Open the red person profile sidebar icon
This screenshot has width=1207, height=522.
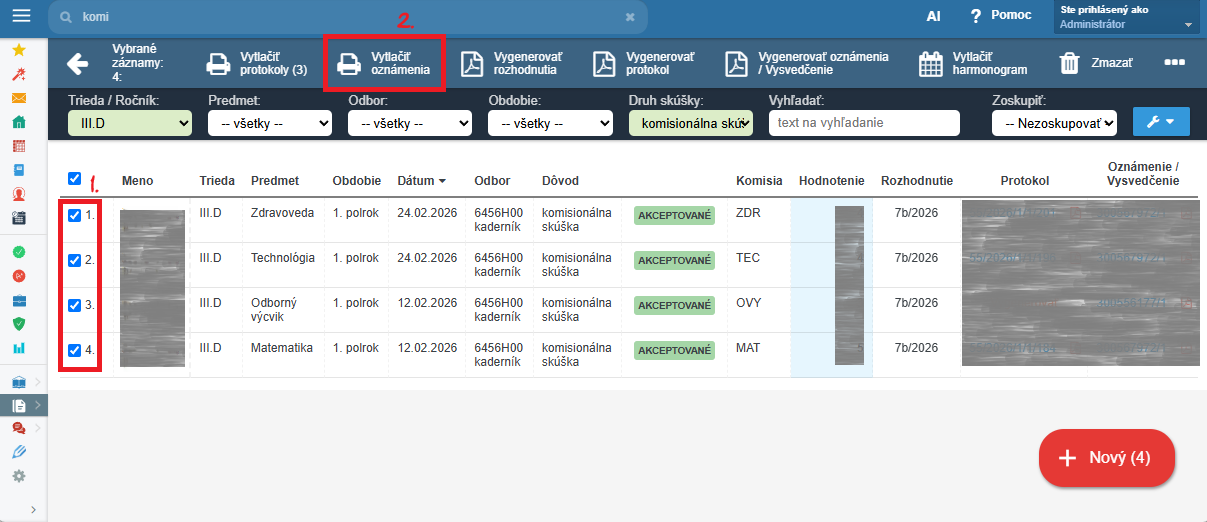pyautogui.click(x=19, y=194)
